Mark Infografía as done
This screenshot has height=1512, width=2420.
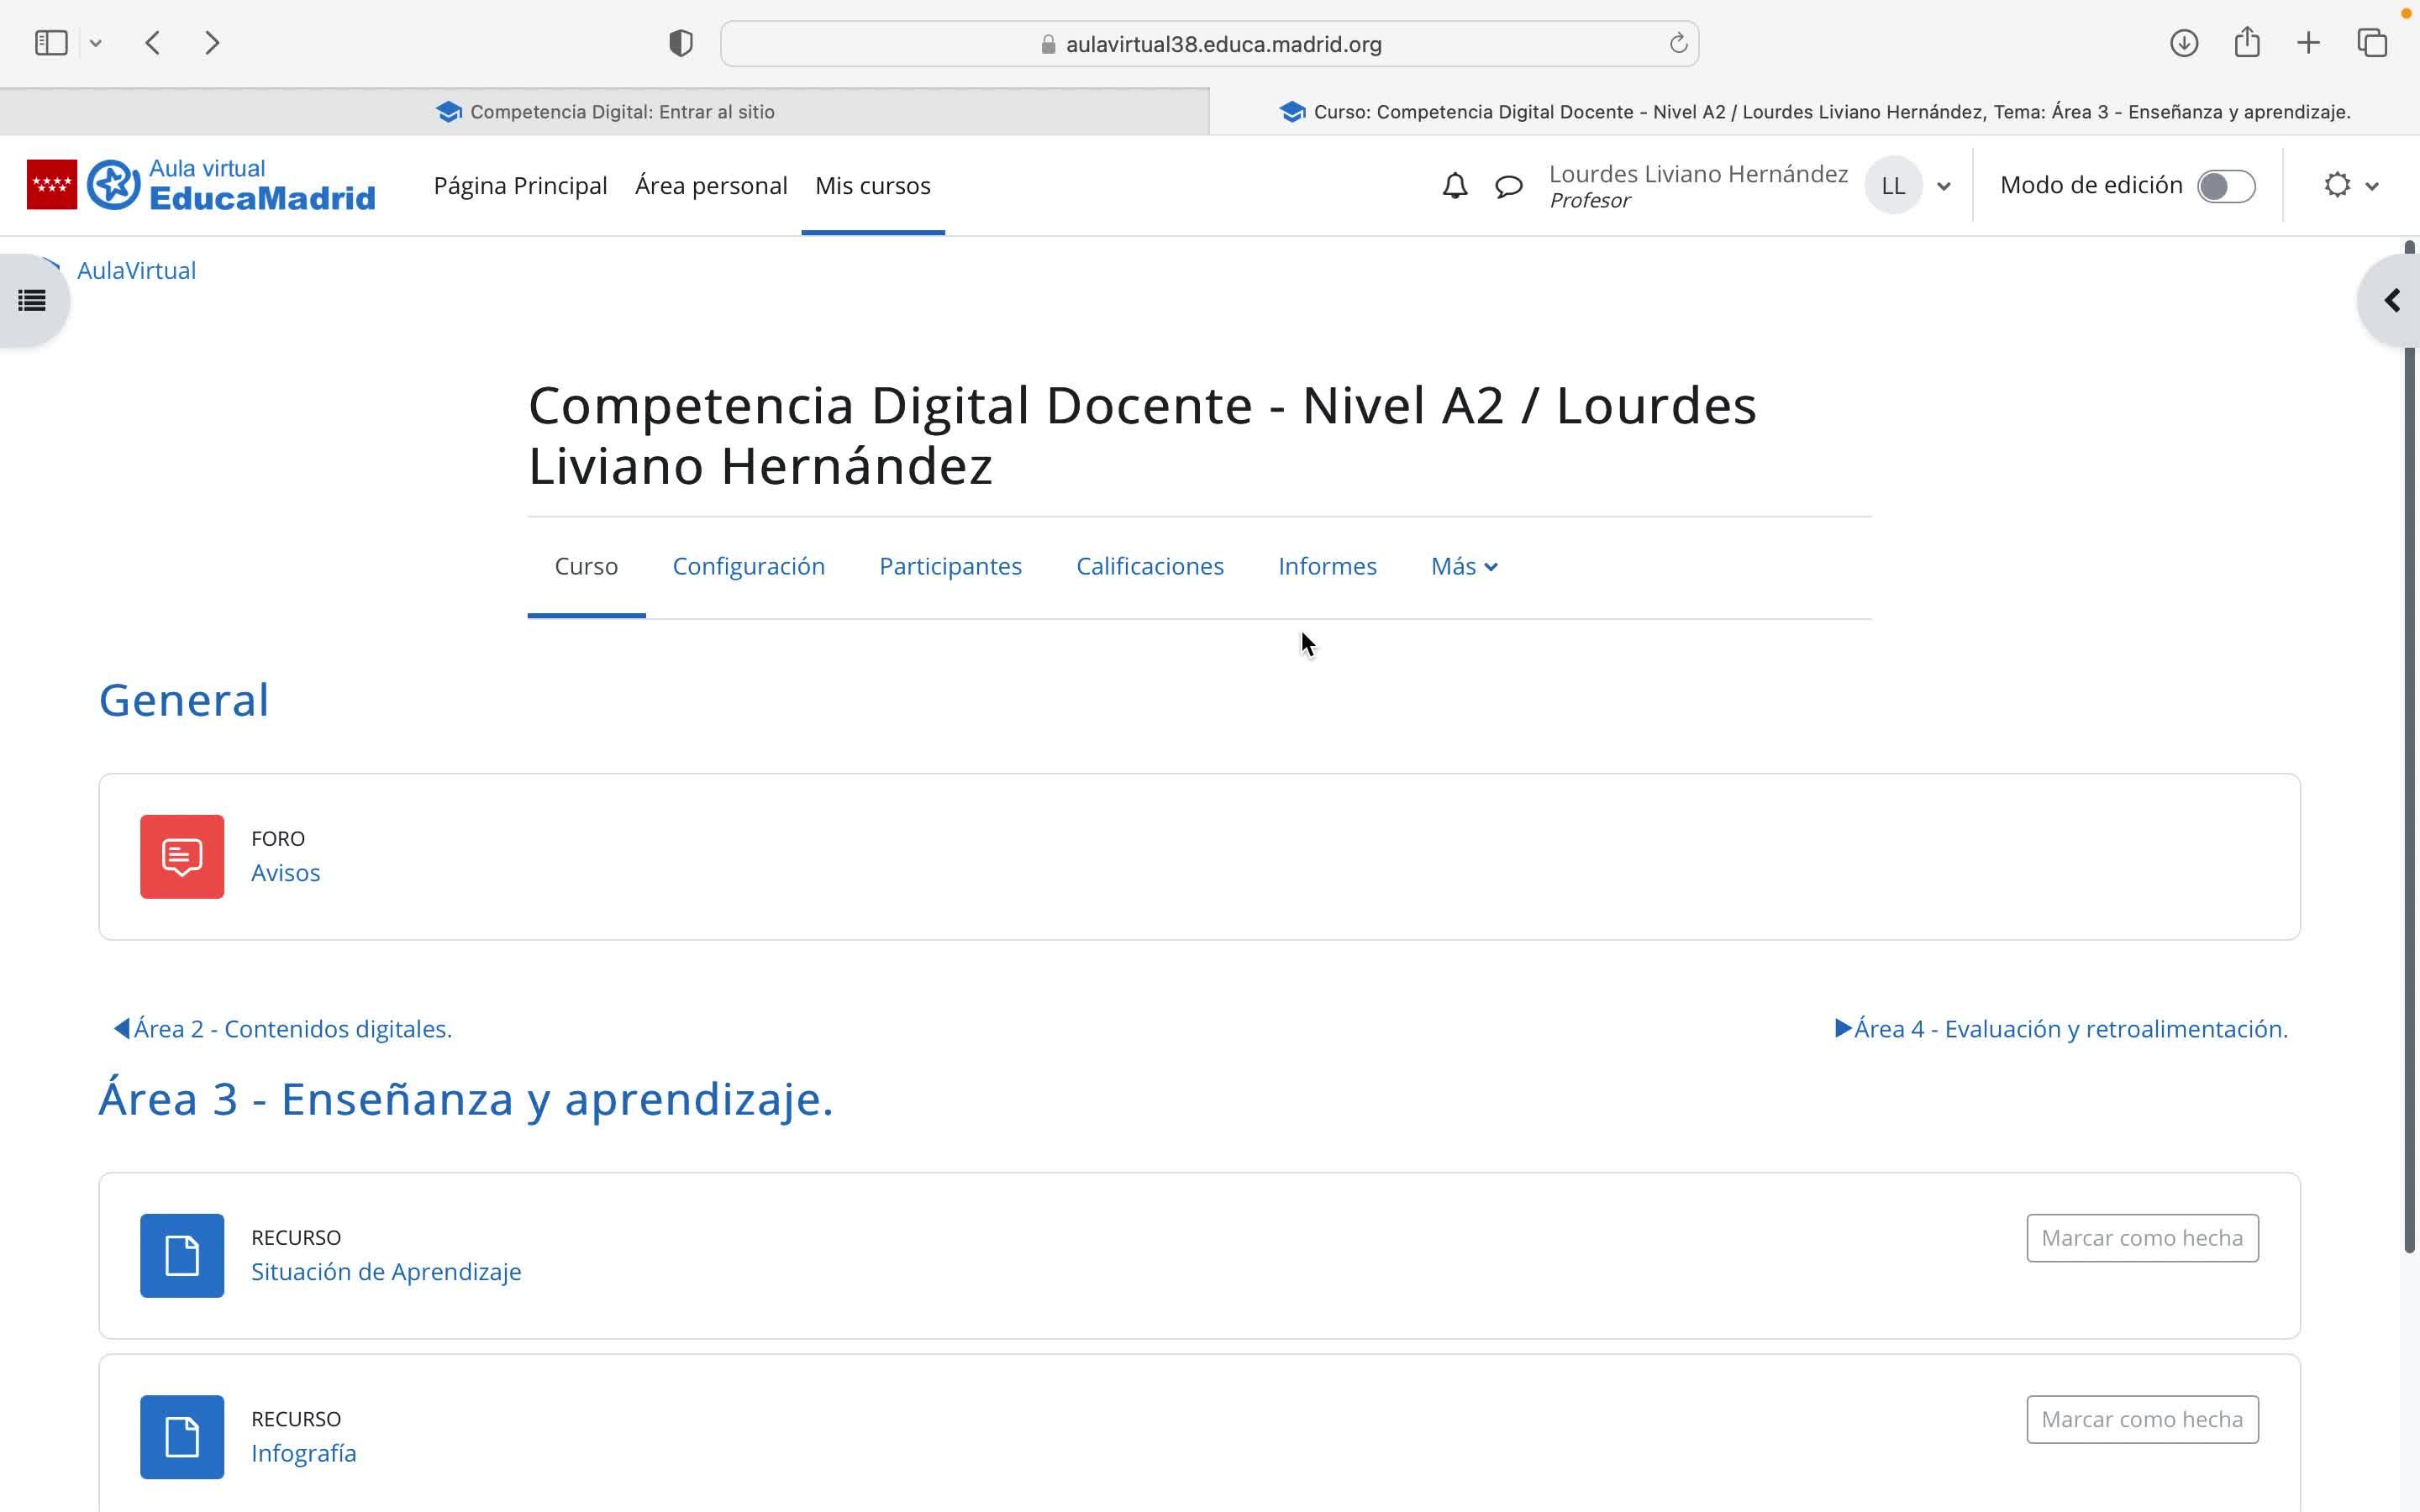coord(2141,1419)
